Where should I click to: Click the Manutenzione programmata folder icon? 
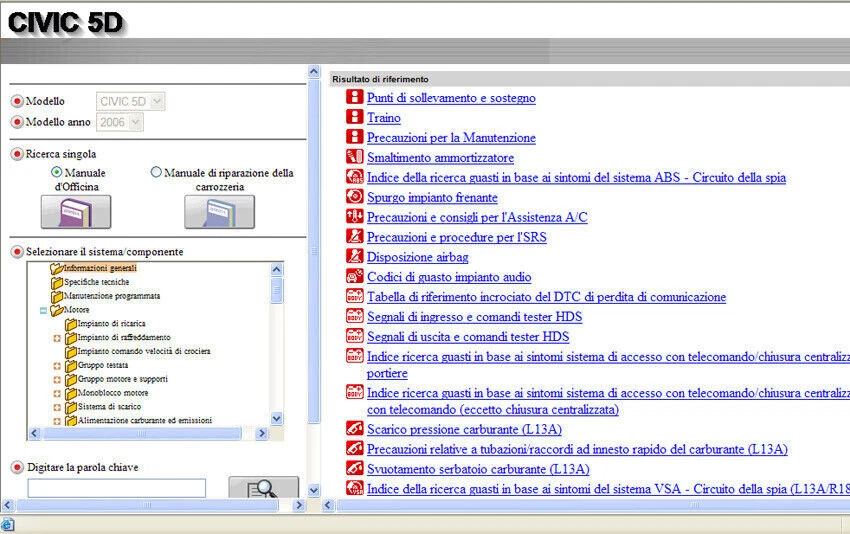coord(56,296)
